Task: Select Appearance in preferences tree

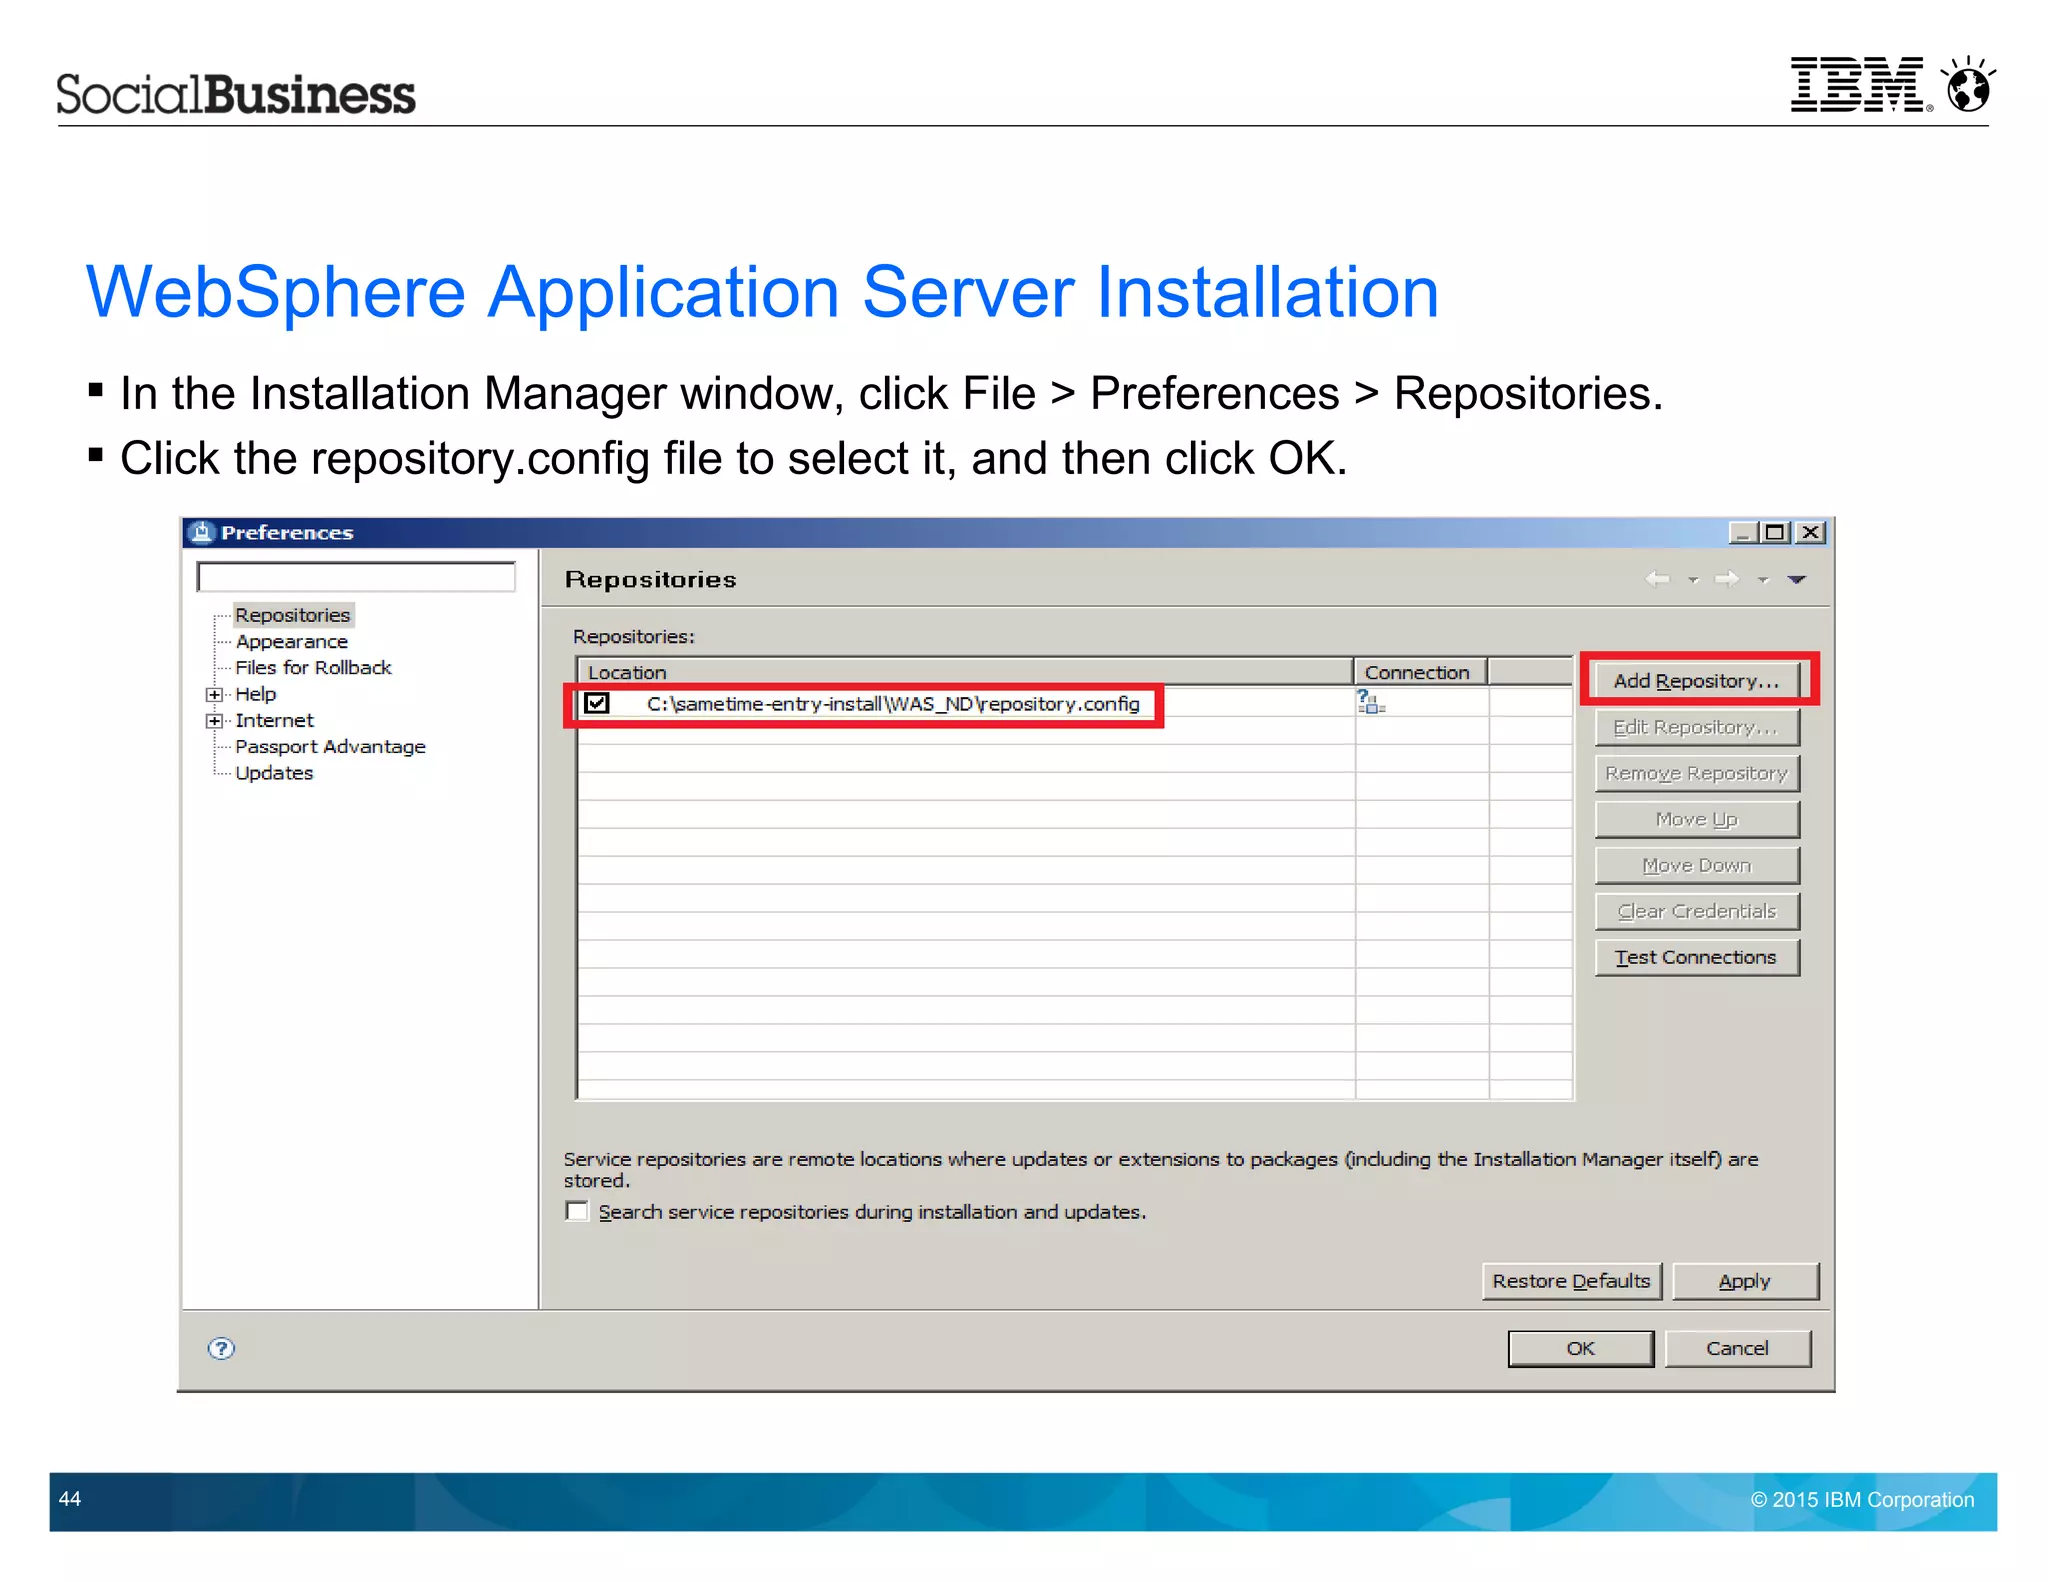Action: [292, 641]
